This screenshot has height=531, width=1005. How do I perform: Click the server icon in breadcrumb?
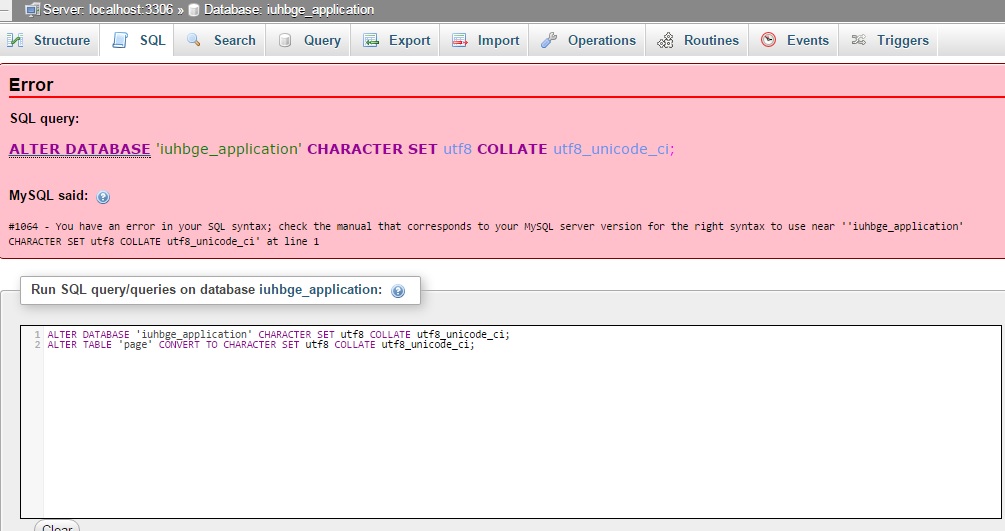point(32,10)
